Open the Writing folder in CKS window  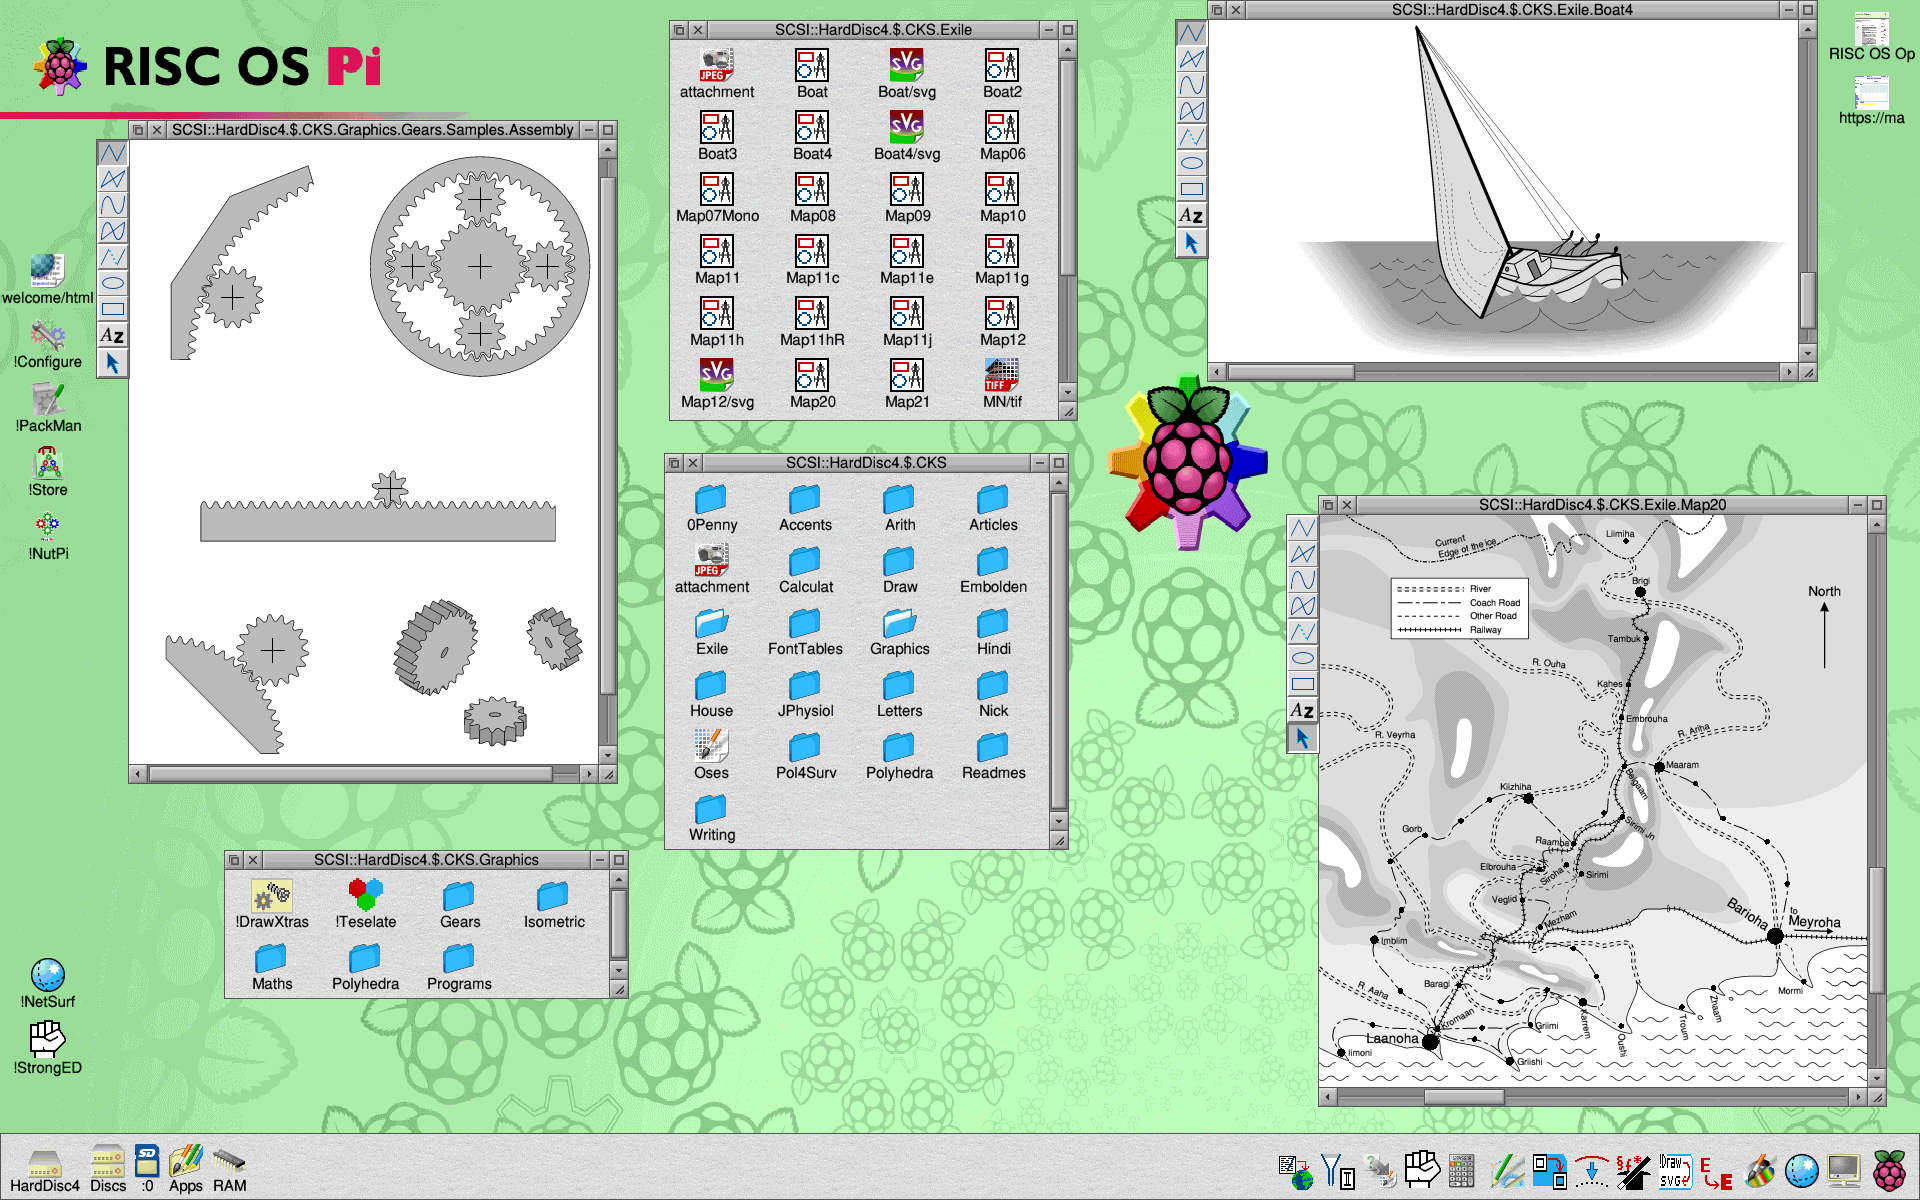click(x=711, y=817)
